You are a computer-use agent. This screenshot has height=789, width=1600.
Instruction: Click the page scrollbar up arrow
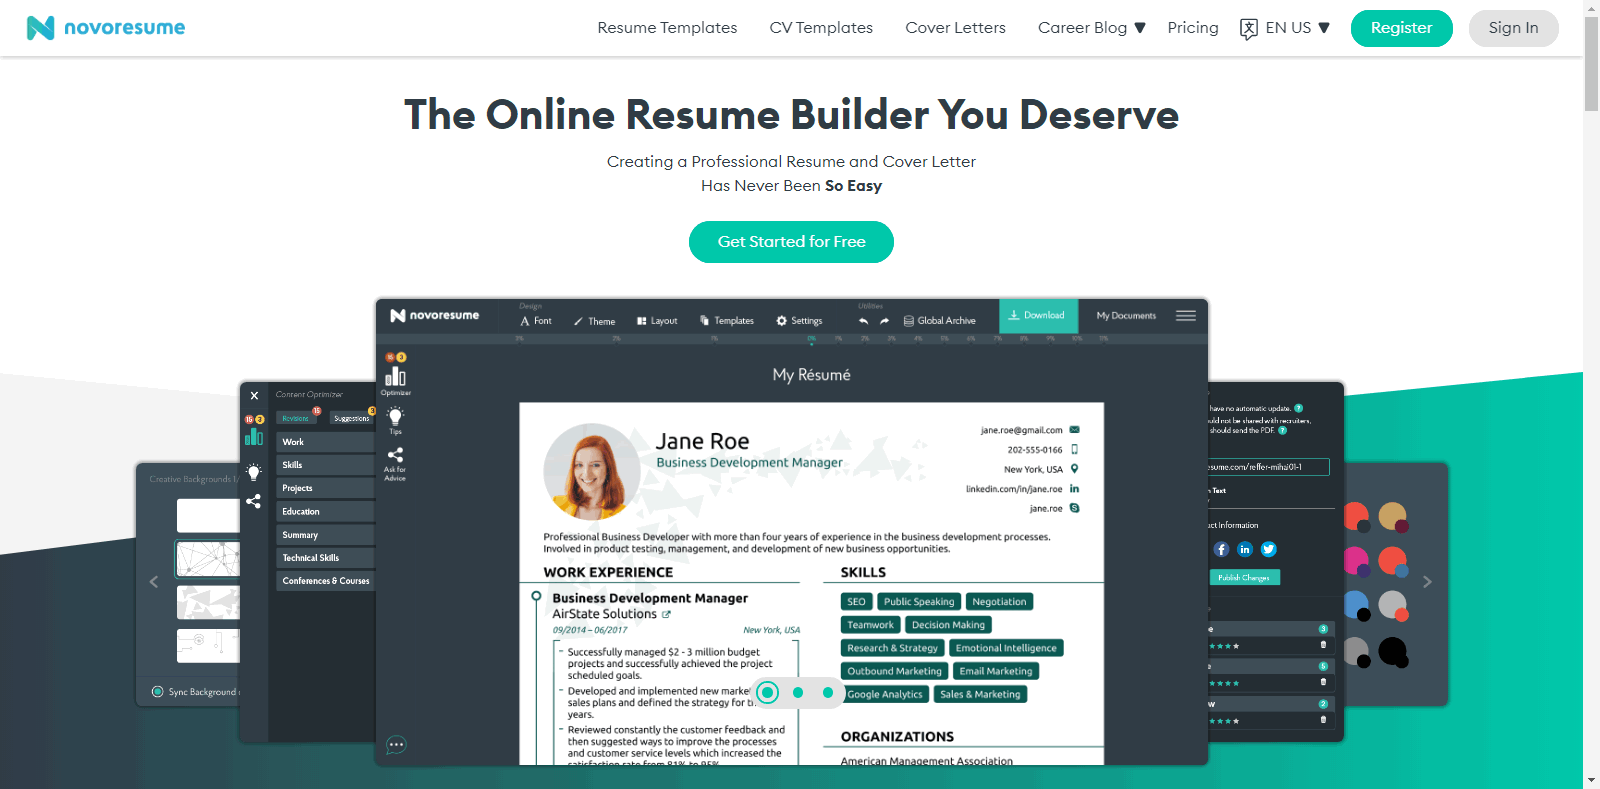[x=1591, y=8]
